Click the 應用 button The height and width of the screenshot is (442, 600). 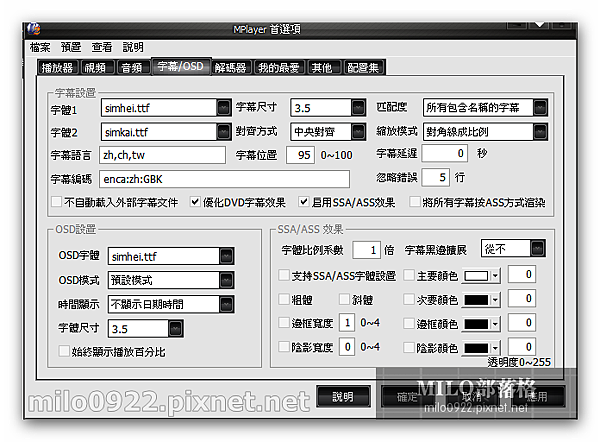click(537, 397)
